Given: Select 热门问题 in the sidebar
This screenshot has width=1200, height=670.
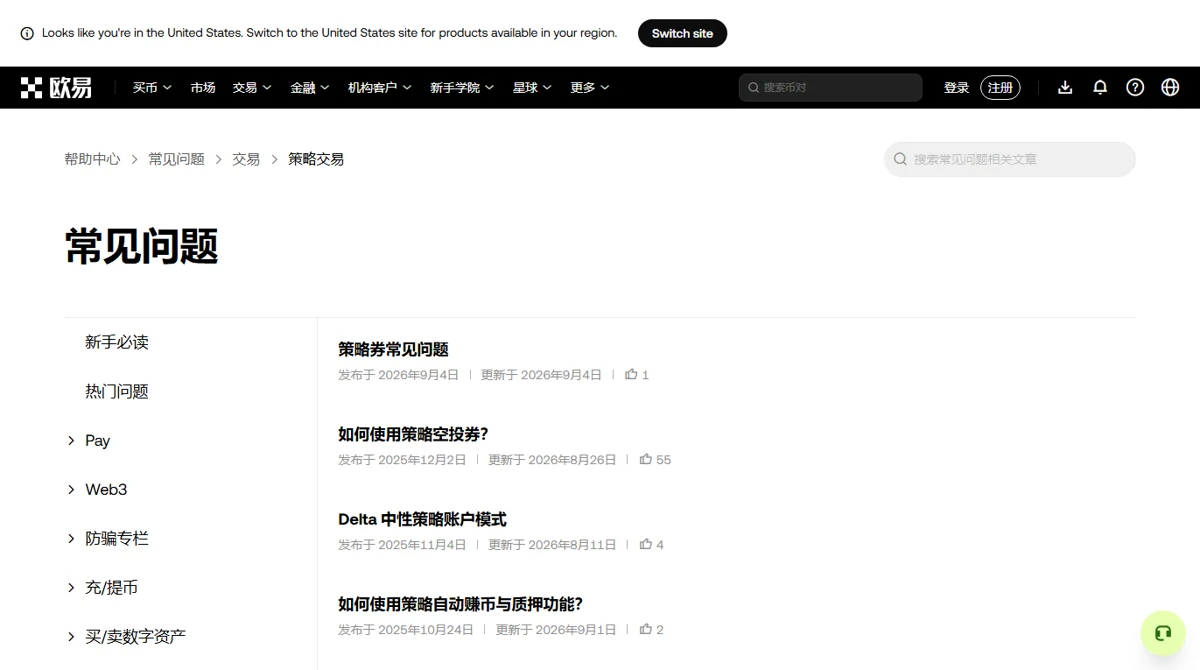Looking at the screenshot, I should [117, 392].
